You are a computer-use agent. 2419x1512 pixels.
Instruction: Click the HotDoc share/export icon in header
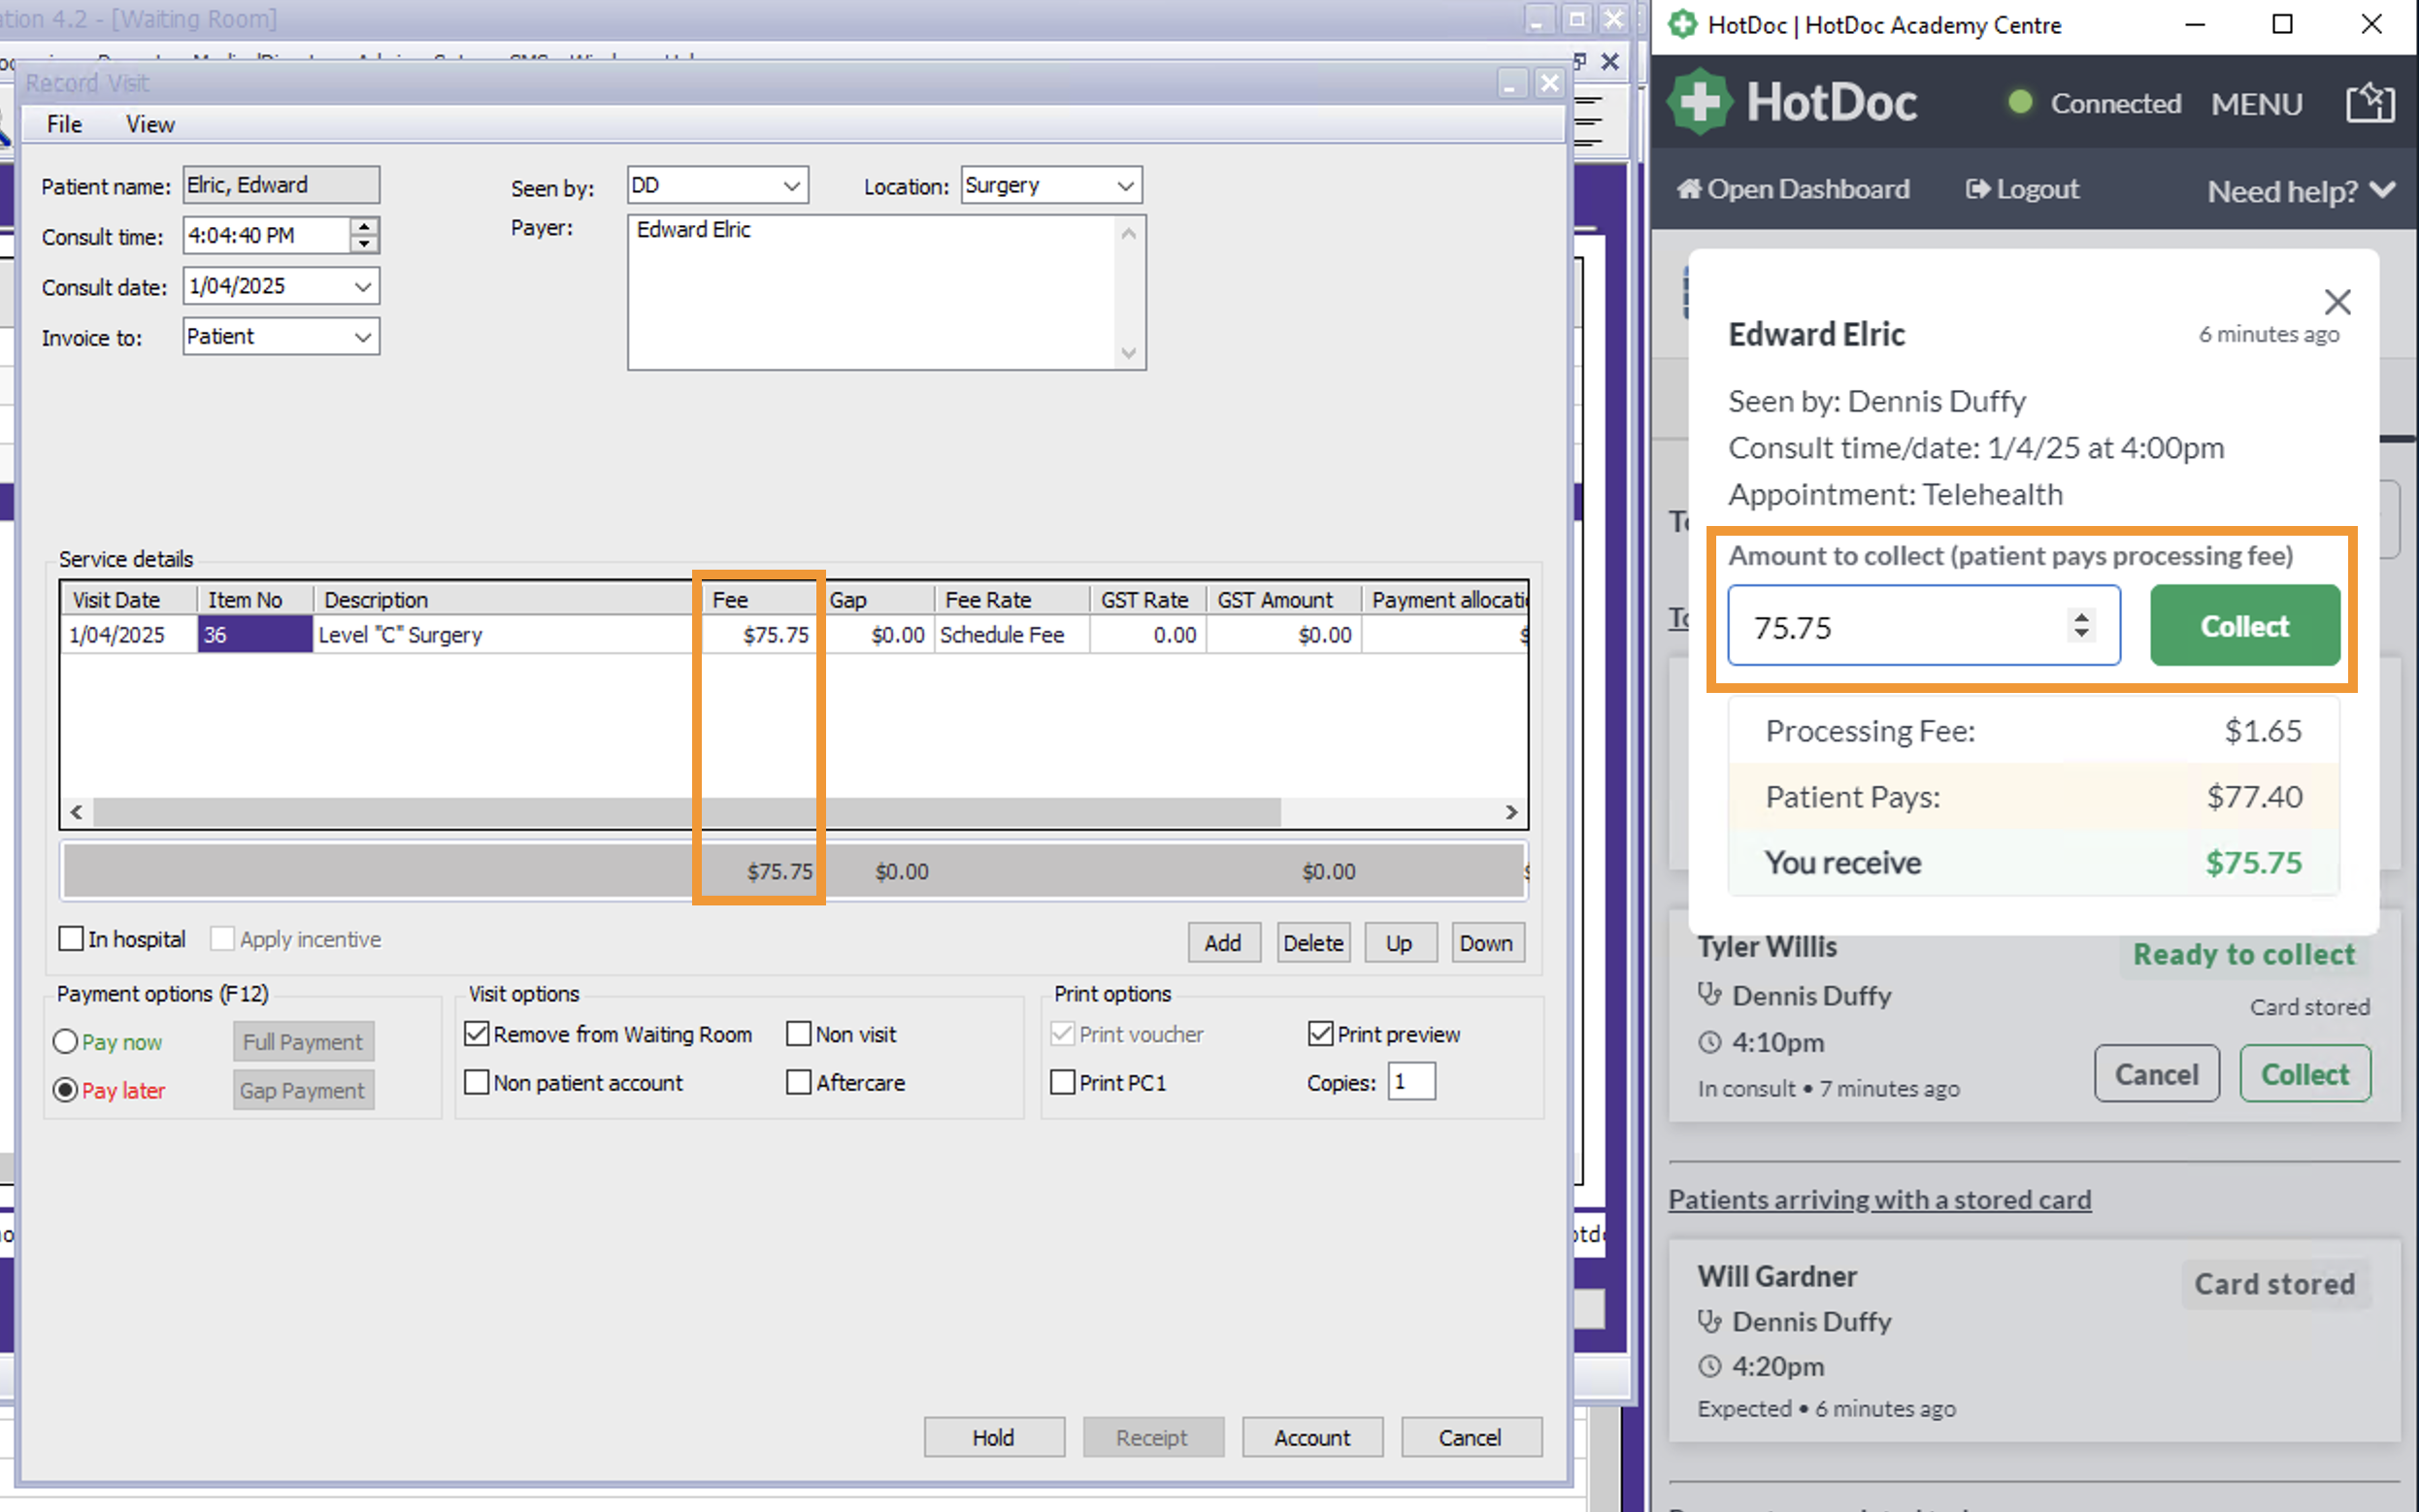click(x=2369, y=103)
